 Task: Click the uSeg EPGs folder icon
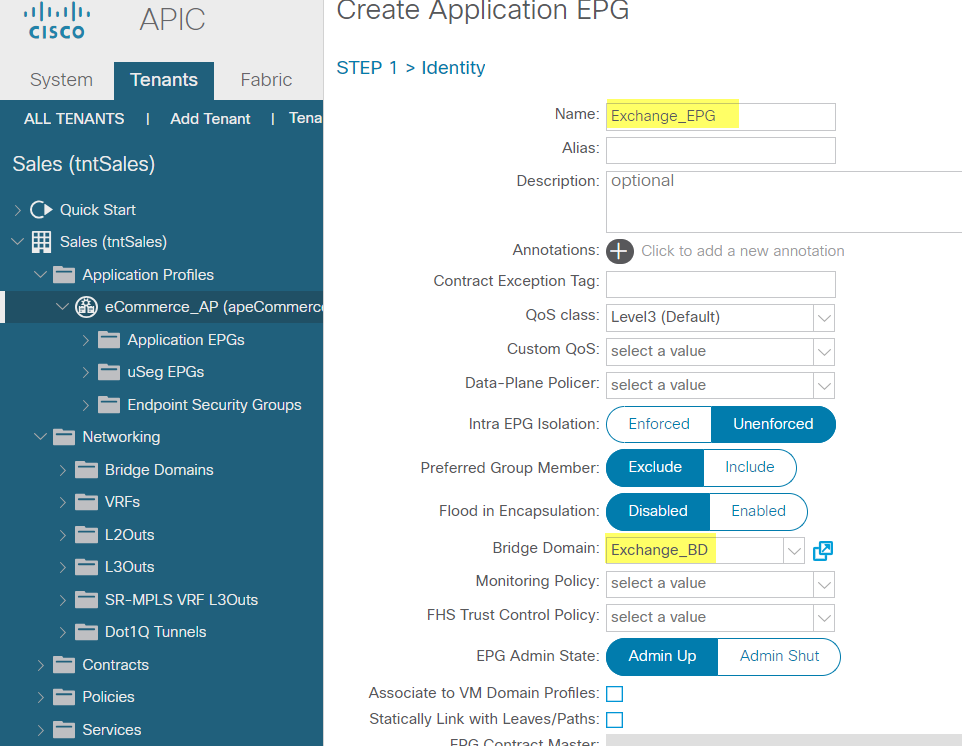click(x=109, y=372)
